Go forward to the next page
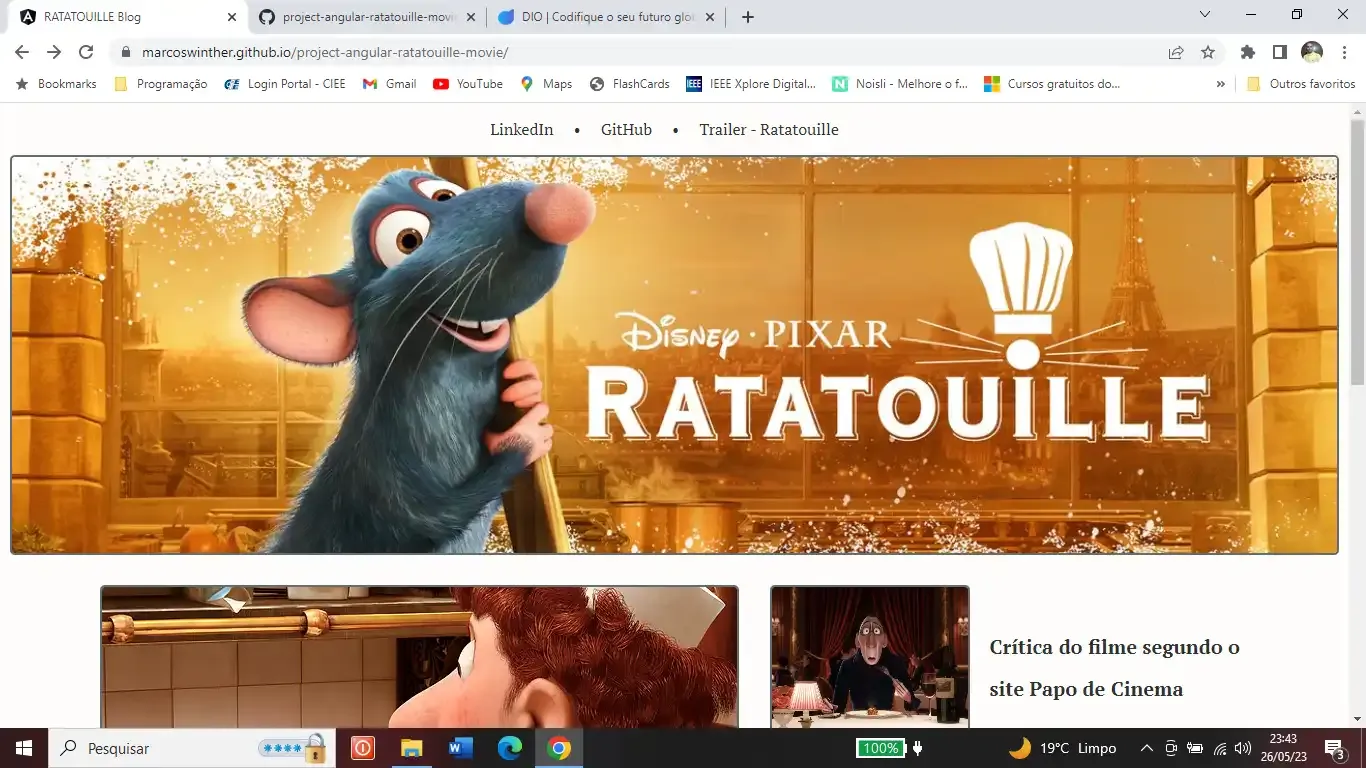 54,52
